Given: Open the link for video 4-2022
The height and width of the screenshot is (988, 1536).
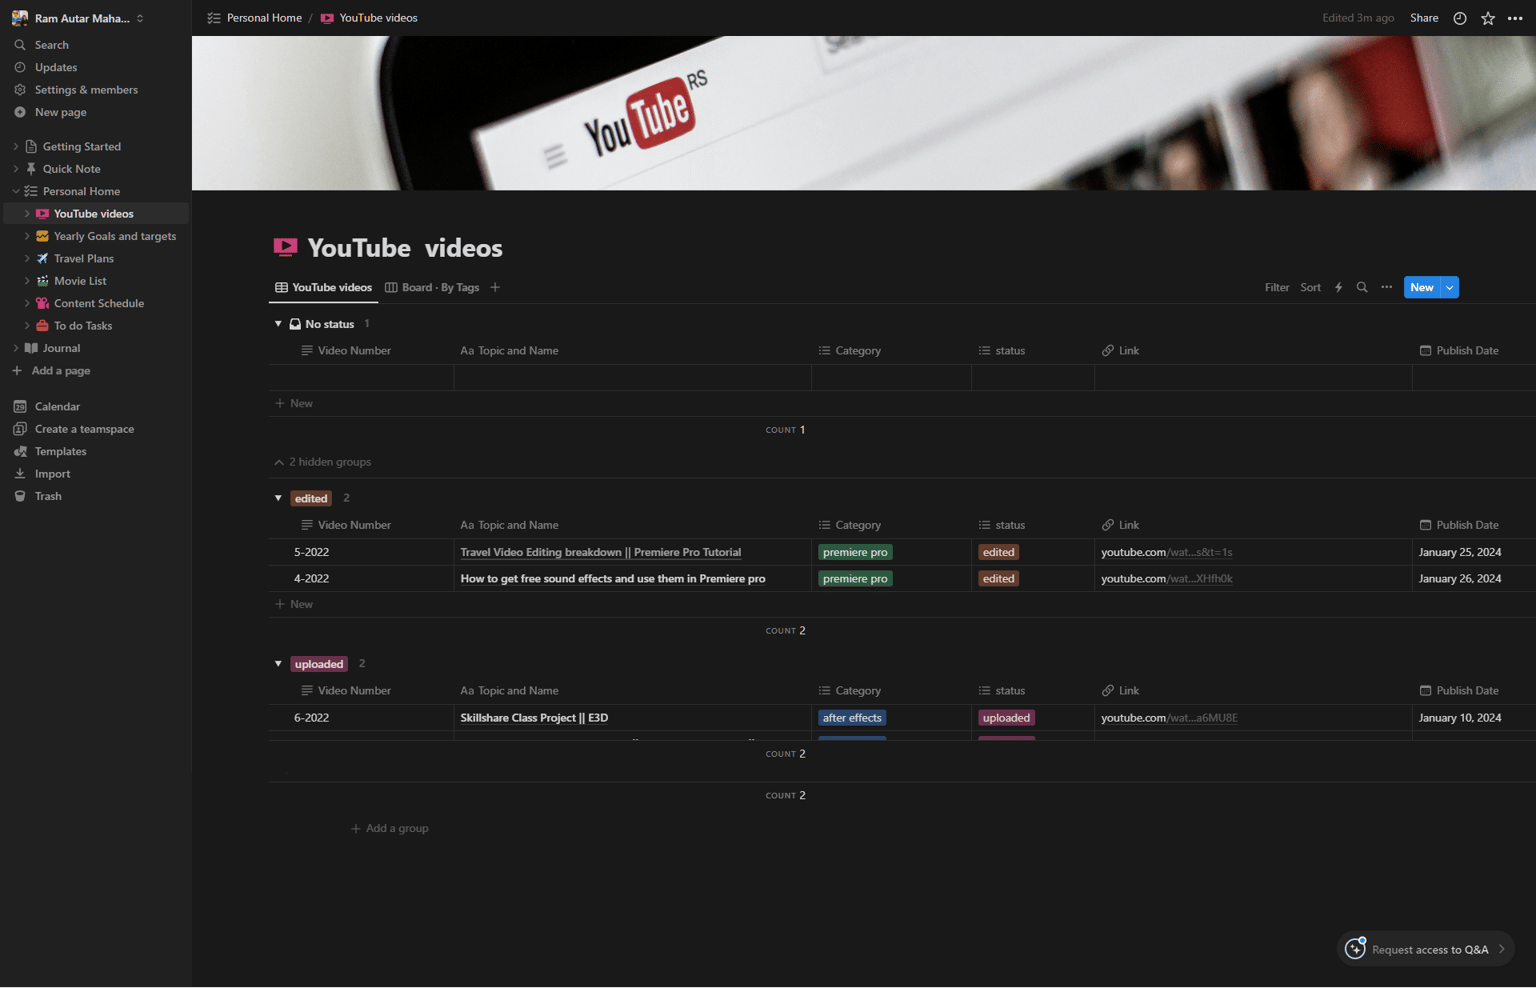Looking at the screenshot, I should tap(1166, 579).
